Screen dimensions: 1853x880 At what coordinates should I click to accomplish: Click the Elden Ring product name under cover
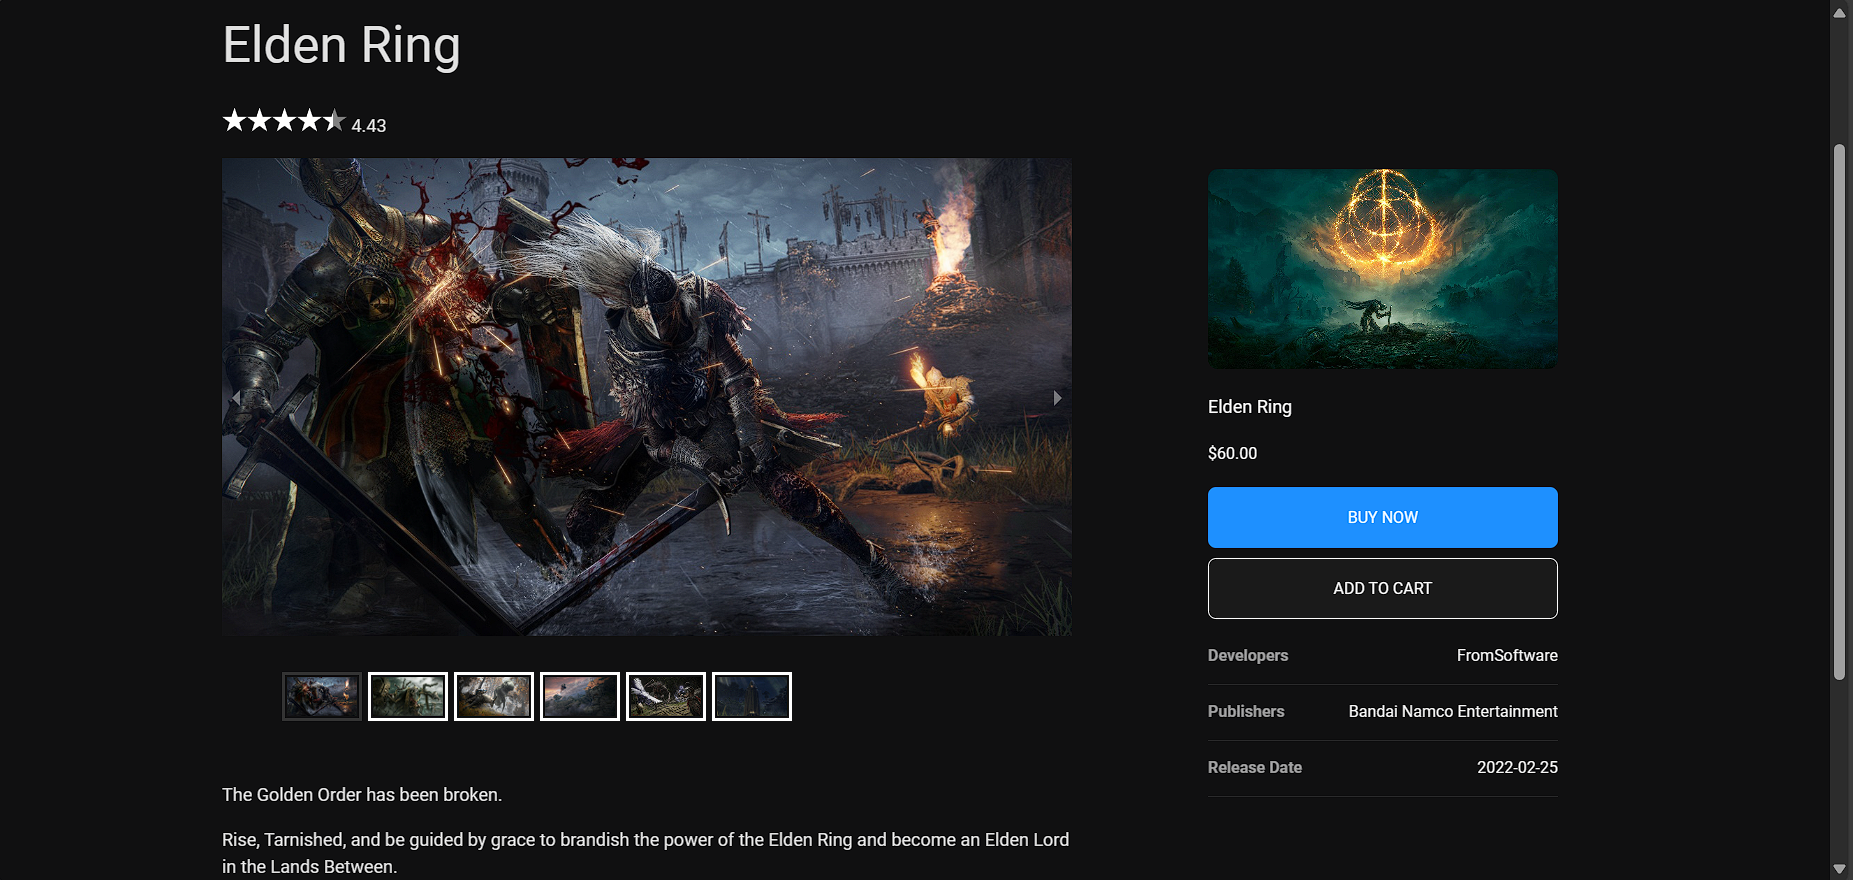point(1250,407)
